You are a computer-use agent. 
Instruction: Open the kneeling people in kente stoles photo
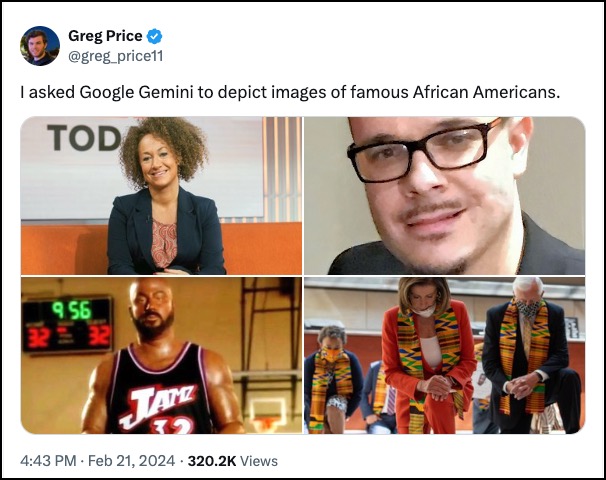pos(444,355)
